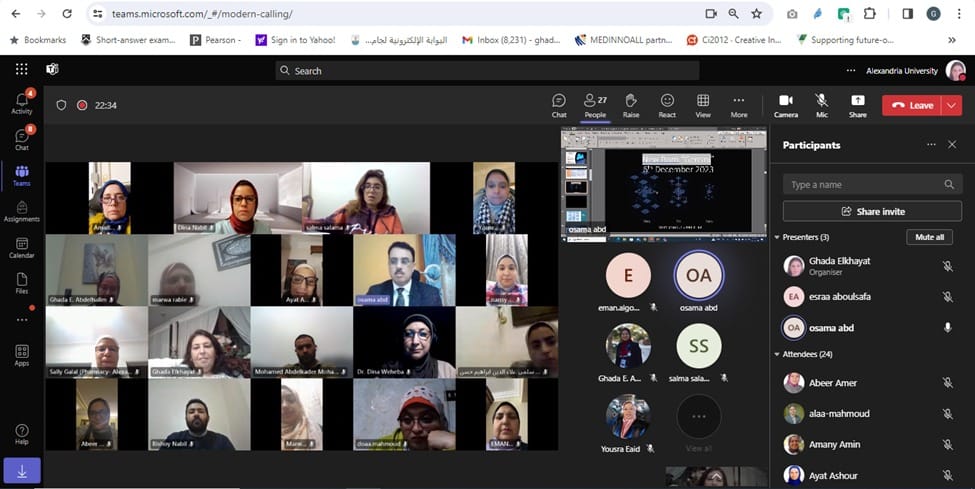Open the View layout options
Viewport: 975px width, 489px height.
pos(703,105)
